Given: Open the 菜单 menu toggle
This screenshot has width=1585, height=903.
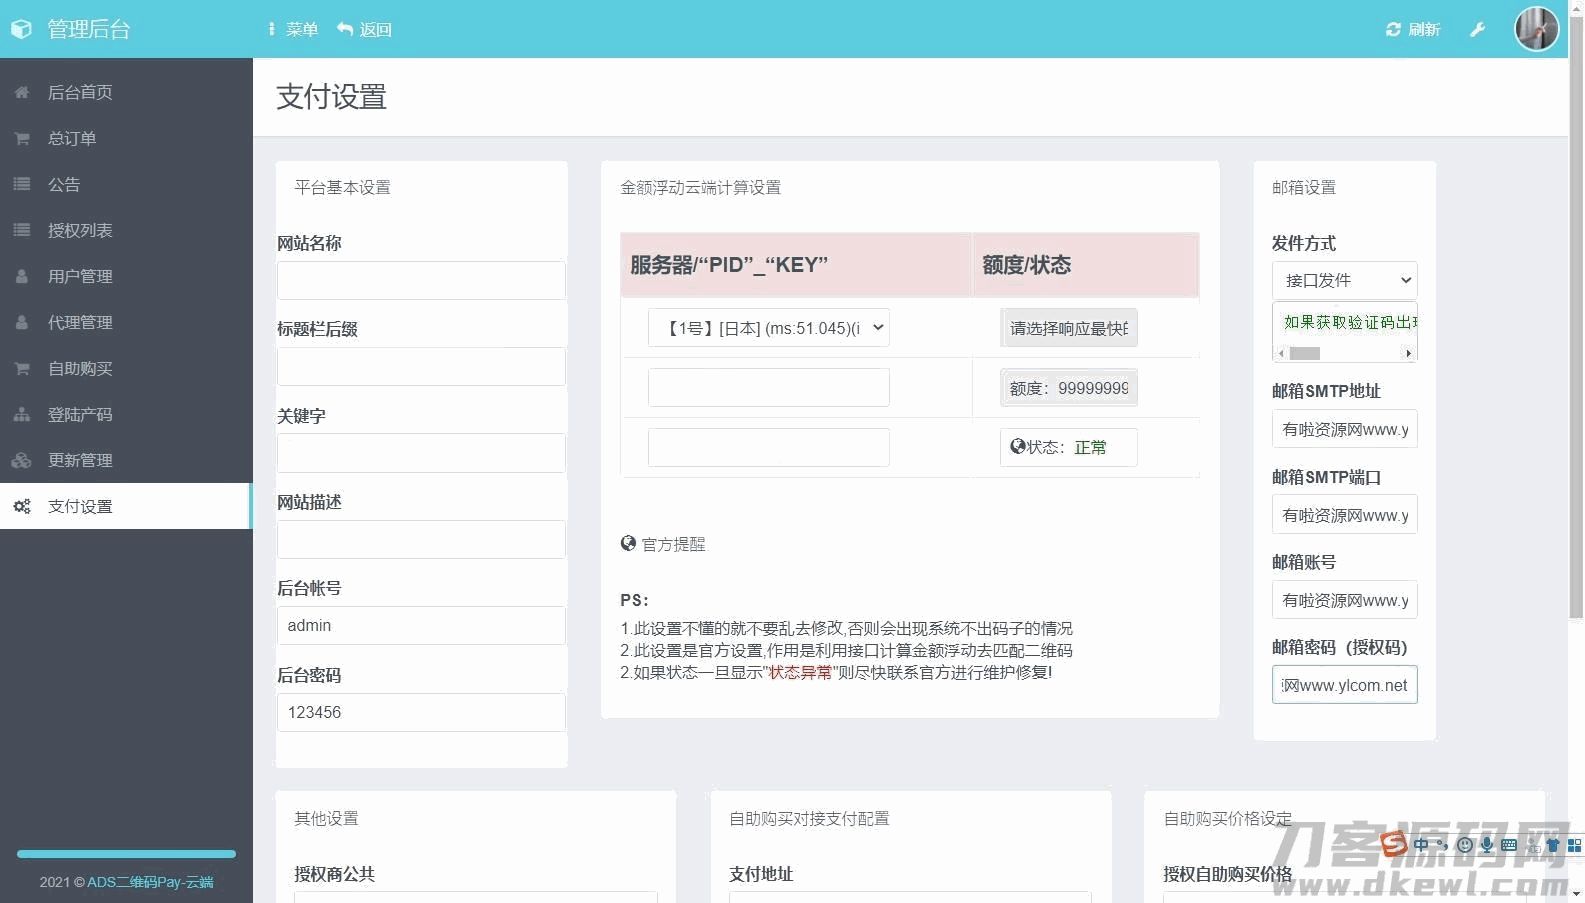Looking at the screenshot, I should point(292,29).
